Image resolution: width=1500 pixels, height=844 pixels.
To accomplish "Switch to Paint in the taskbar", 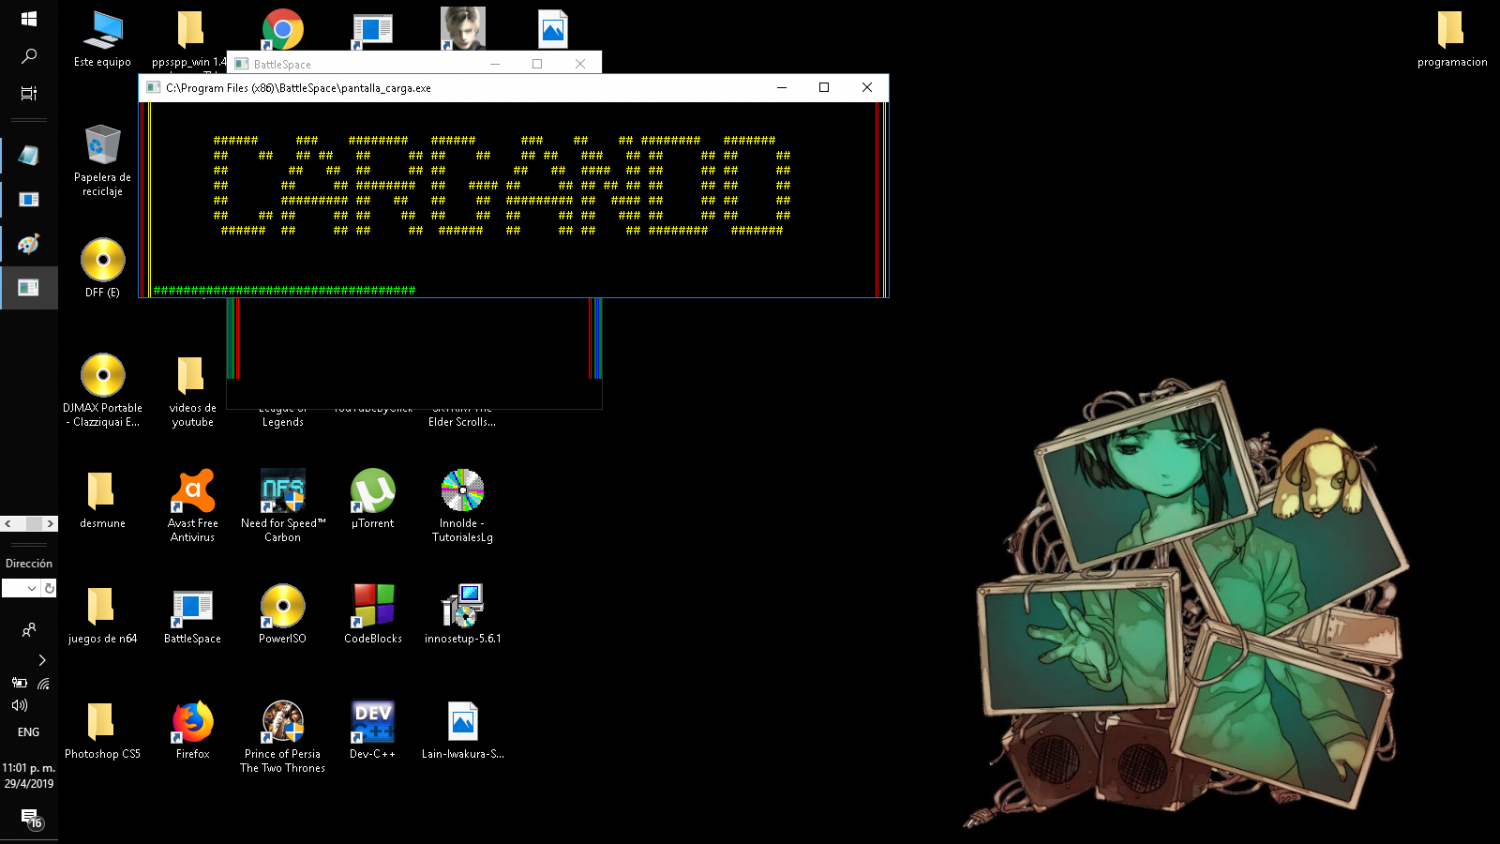I will click(x=29, y=244).
